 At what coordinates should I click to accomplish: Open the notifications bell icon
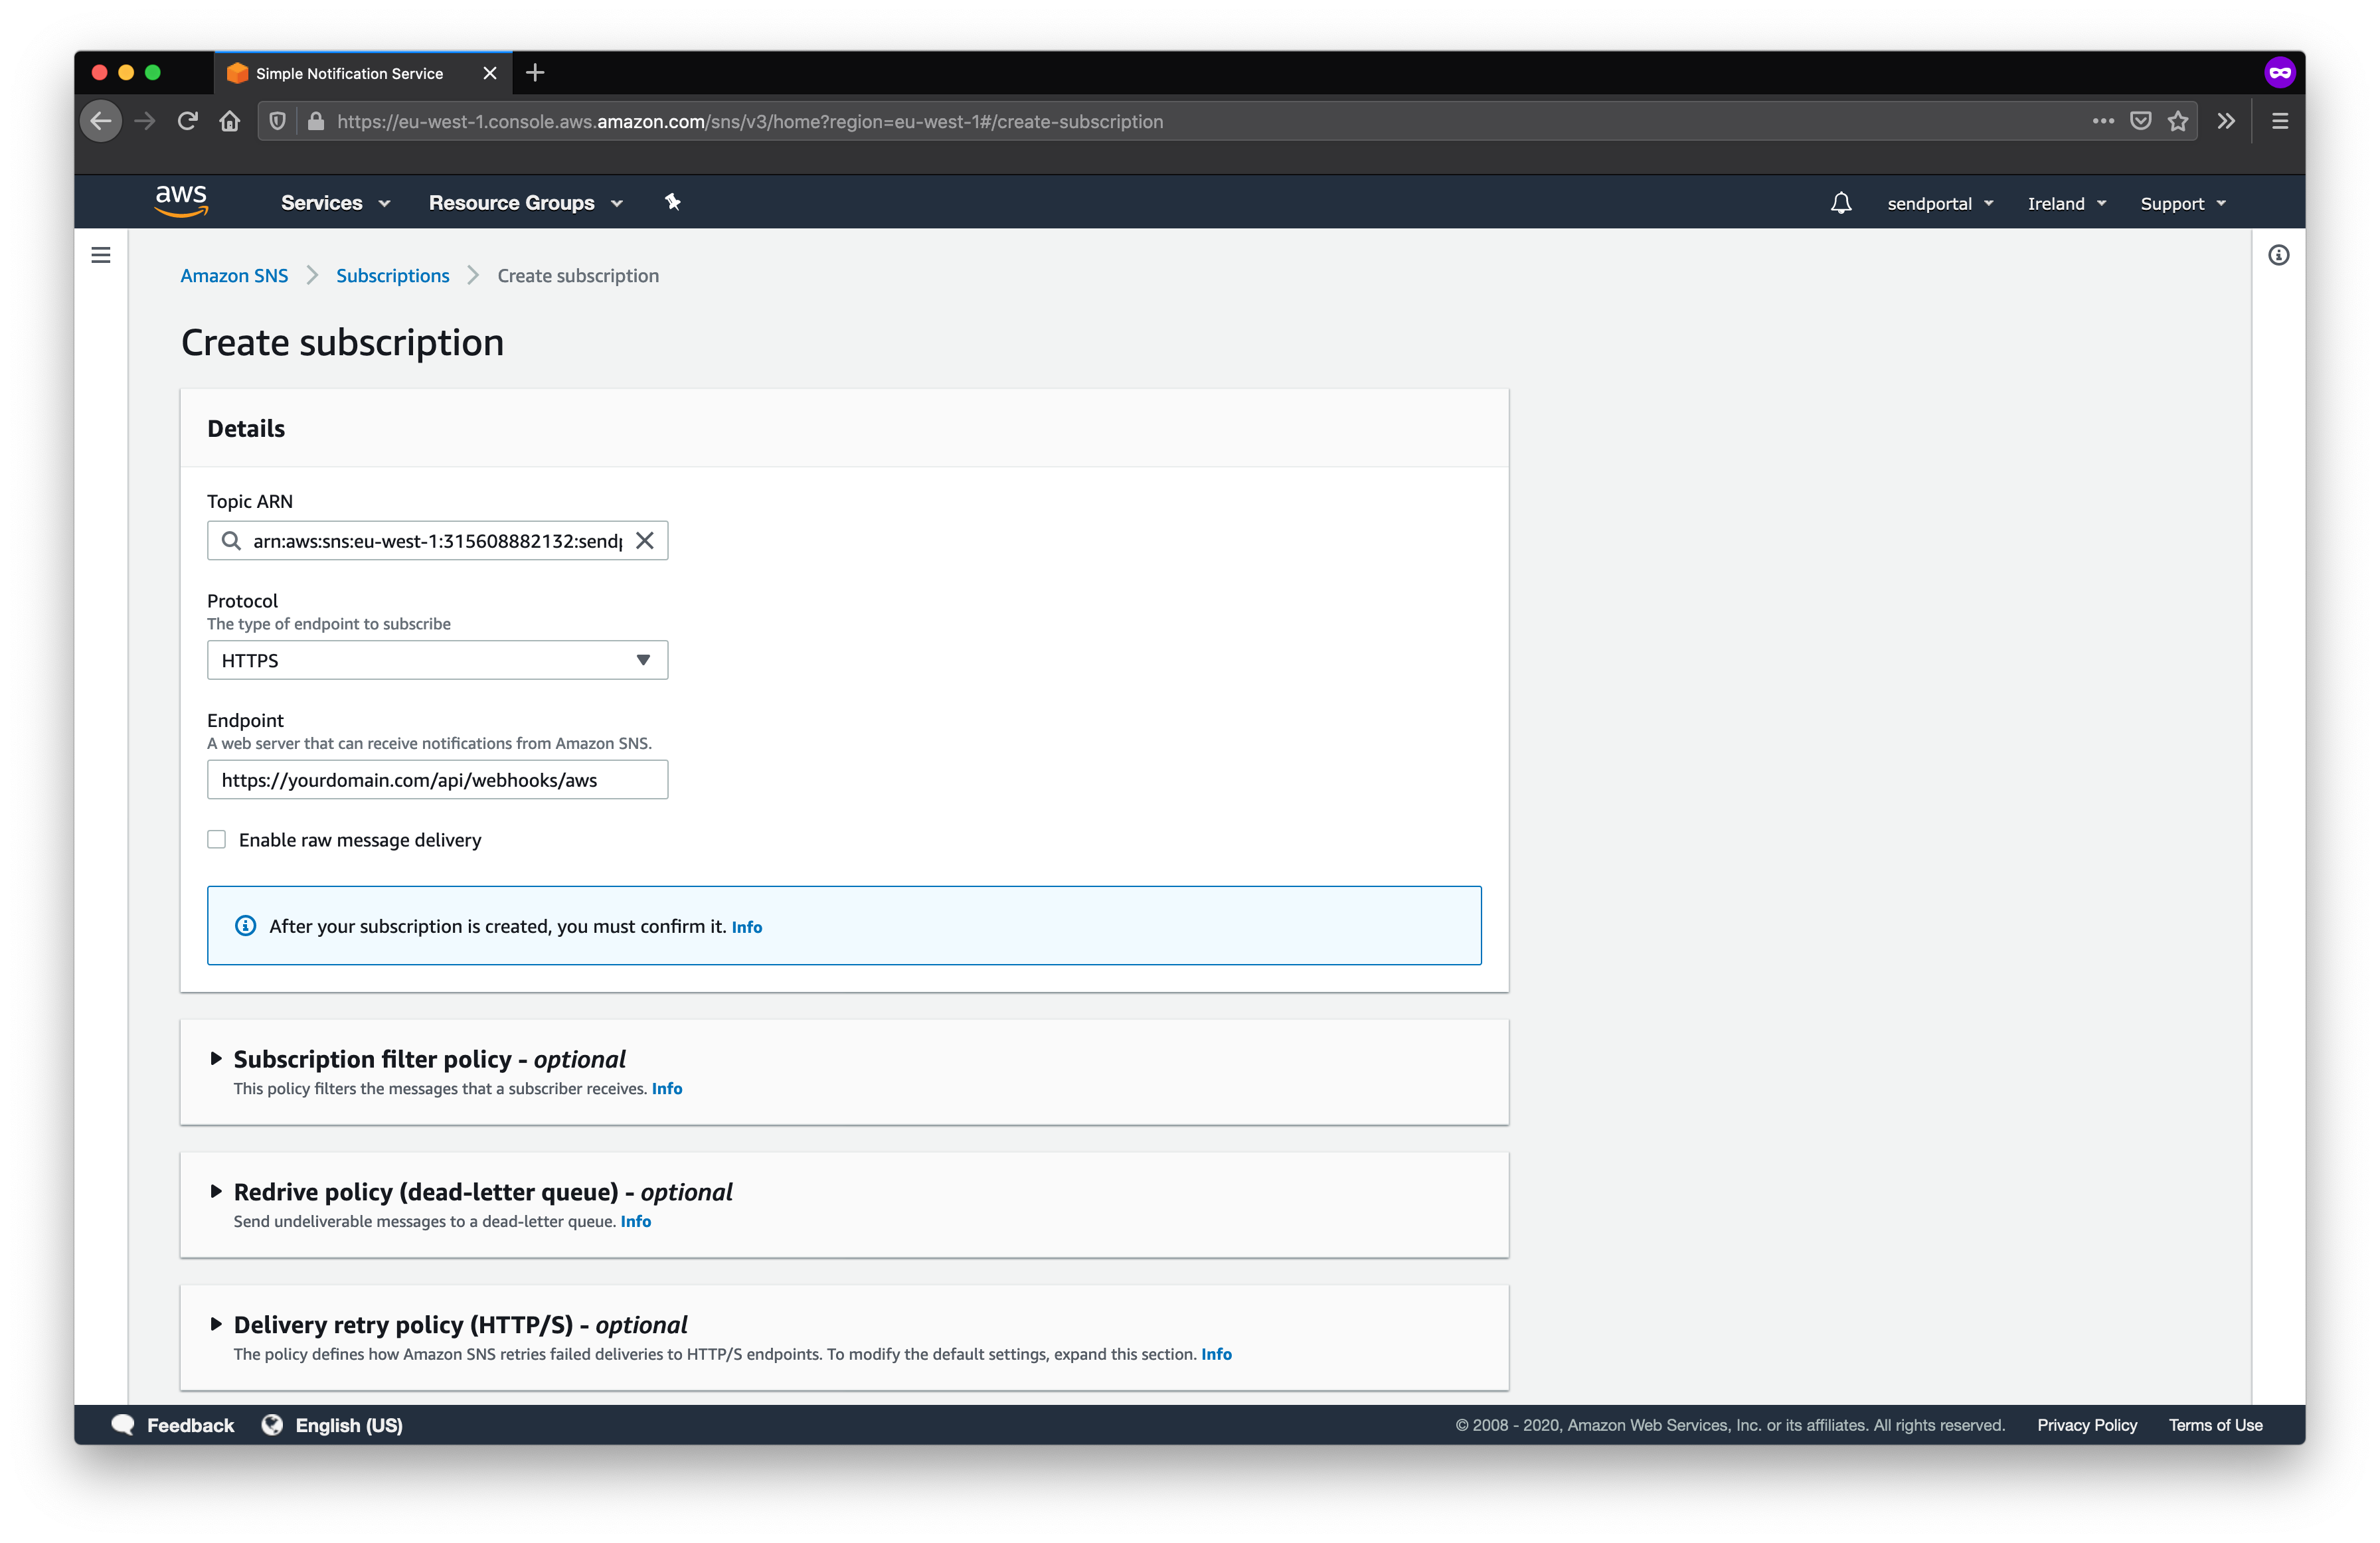1840,203
